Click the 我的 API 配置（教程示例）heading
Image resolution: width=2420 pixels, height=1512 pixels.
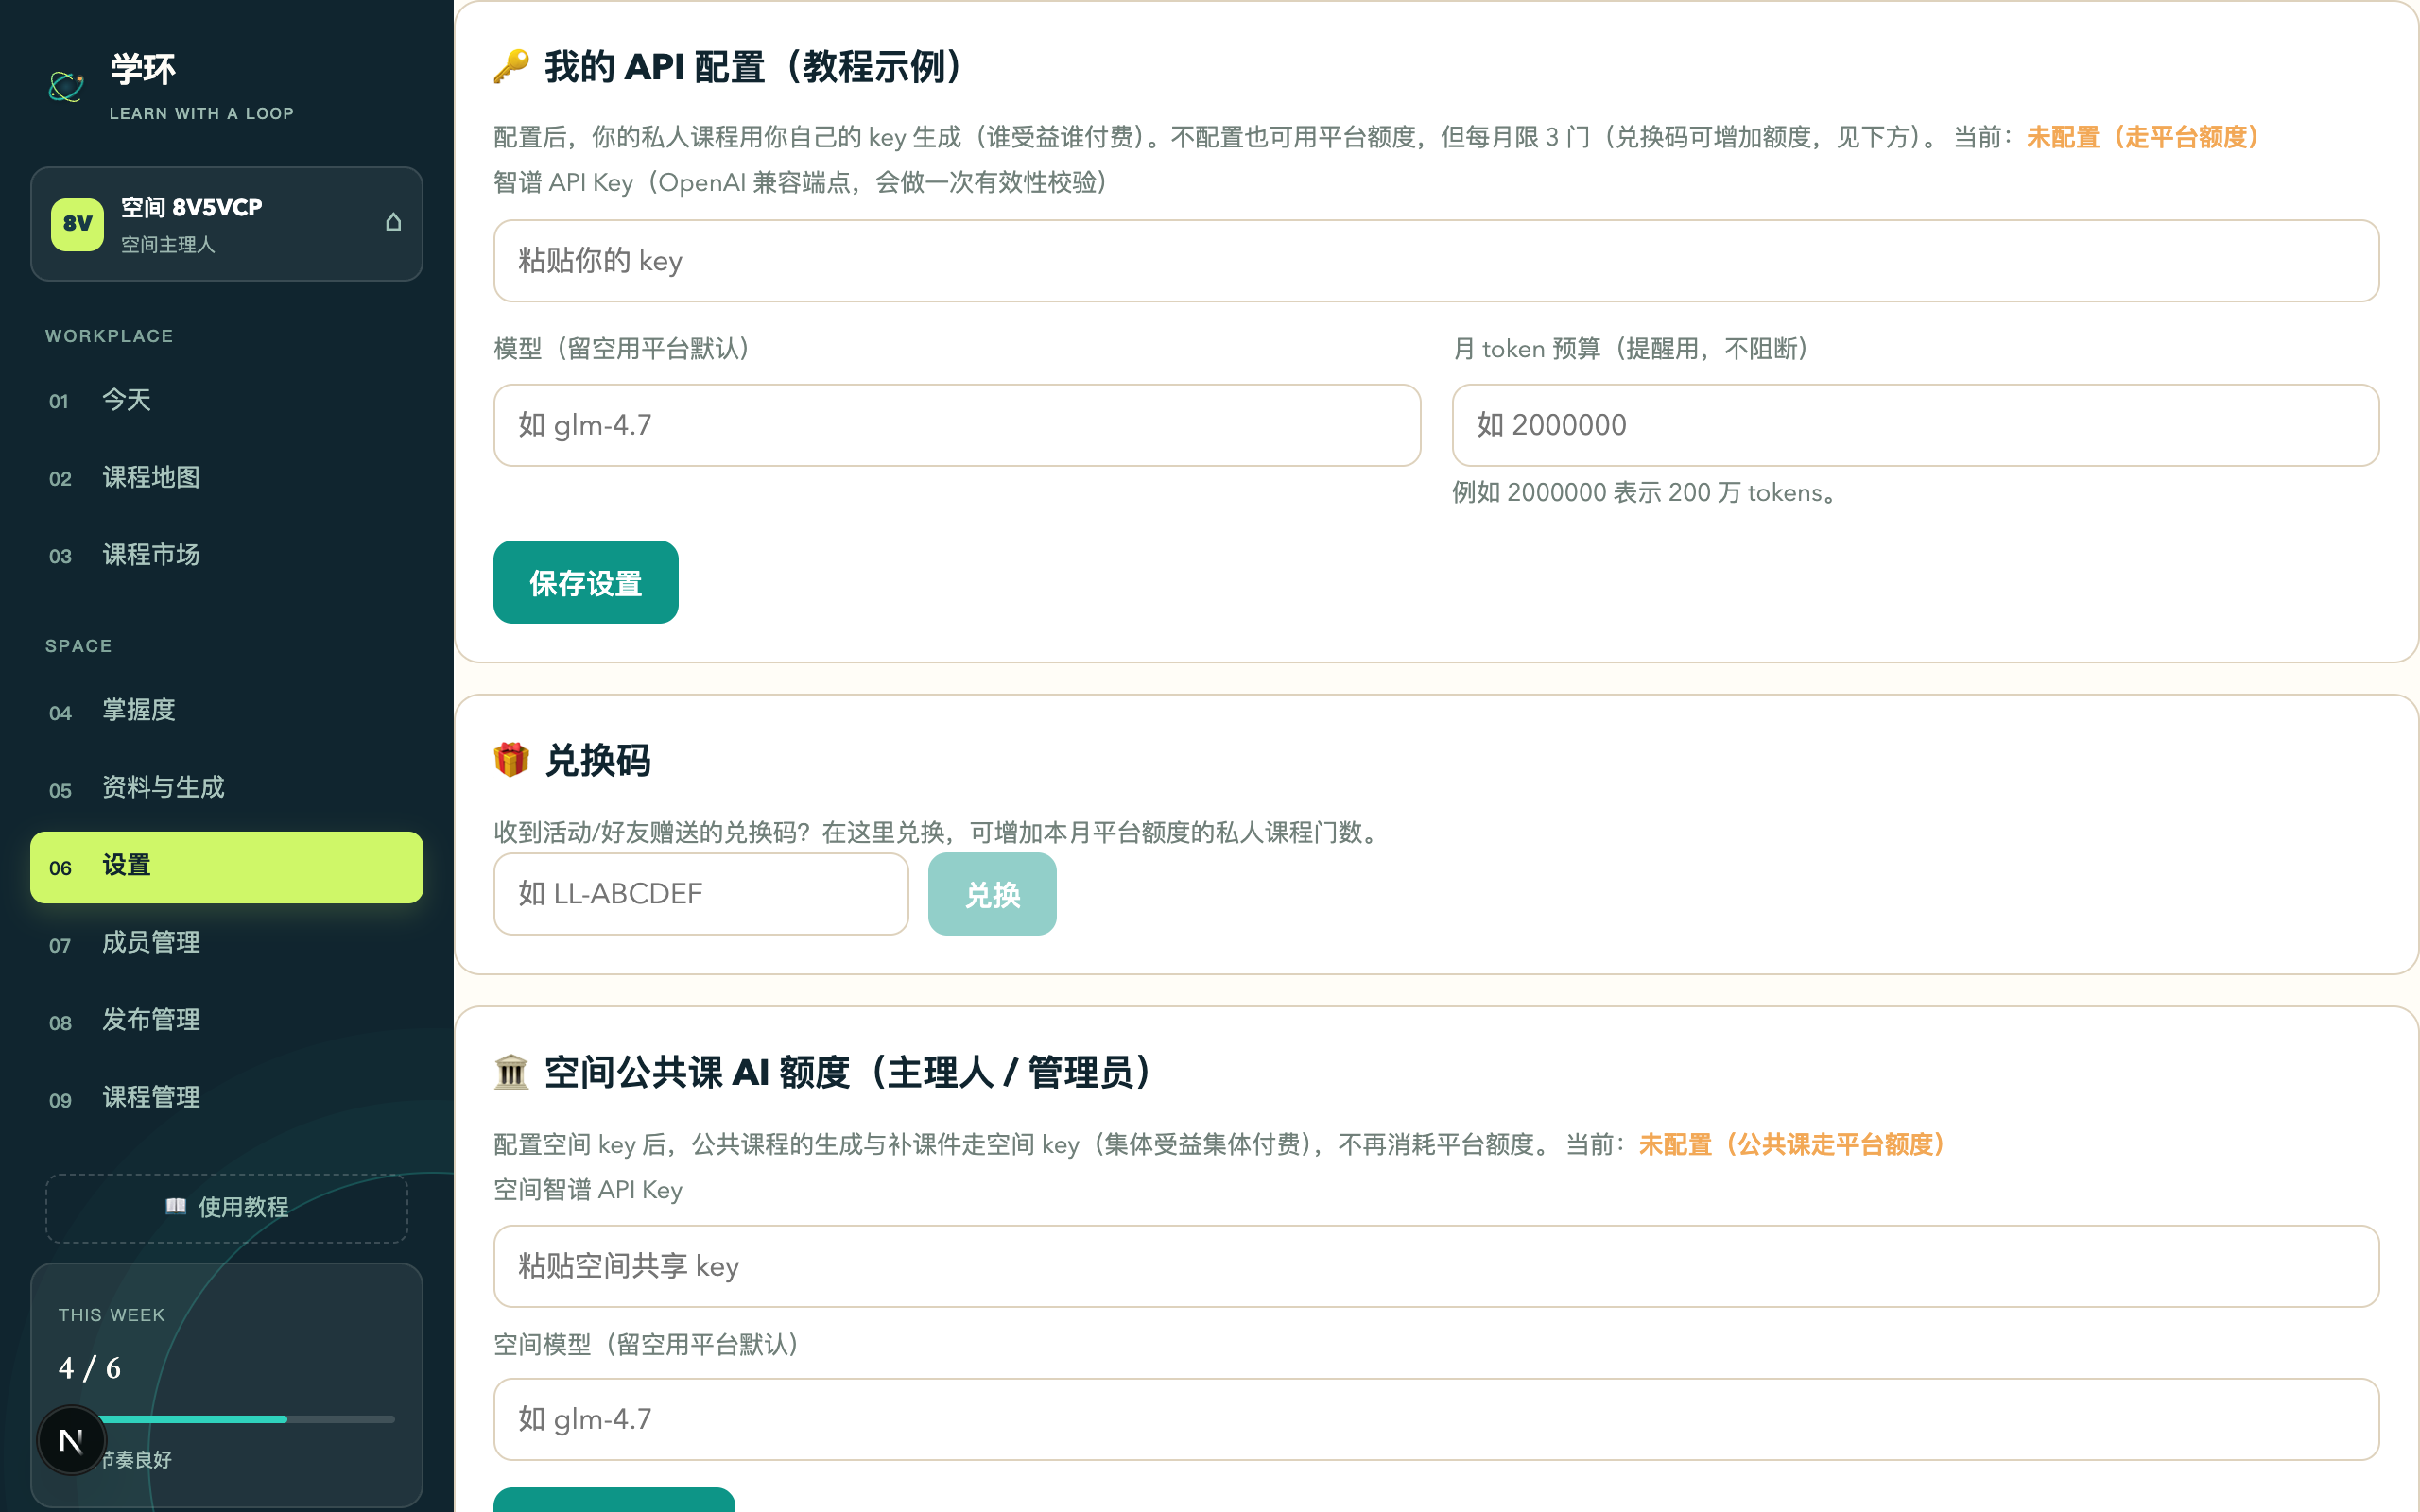click(753, 67)
